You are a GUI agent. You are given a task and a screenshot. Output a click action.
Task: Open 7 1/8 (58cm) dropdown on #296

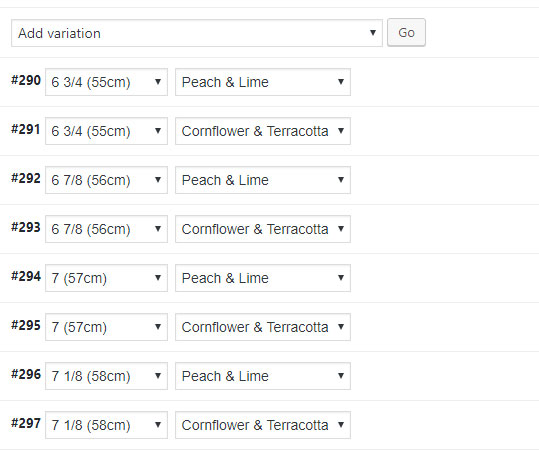[106, 376]
